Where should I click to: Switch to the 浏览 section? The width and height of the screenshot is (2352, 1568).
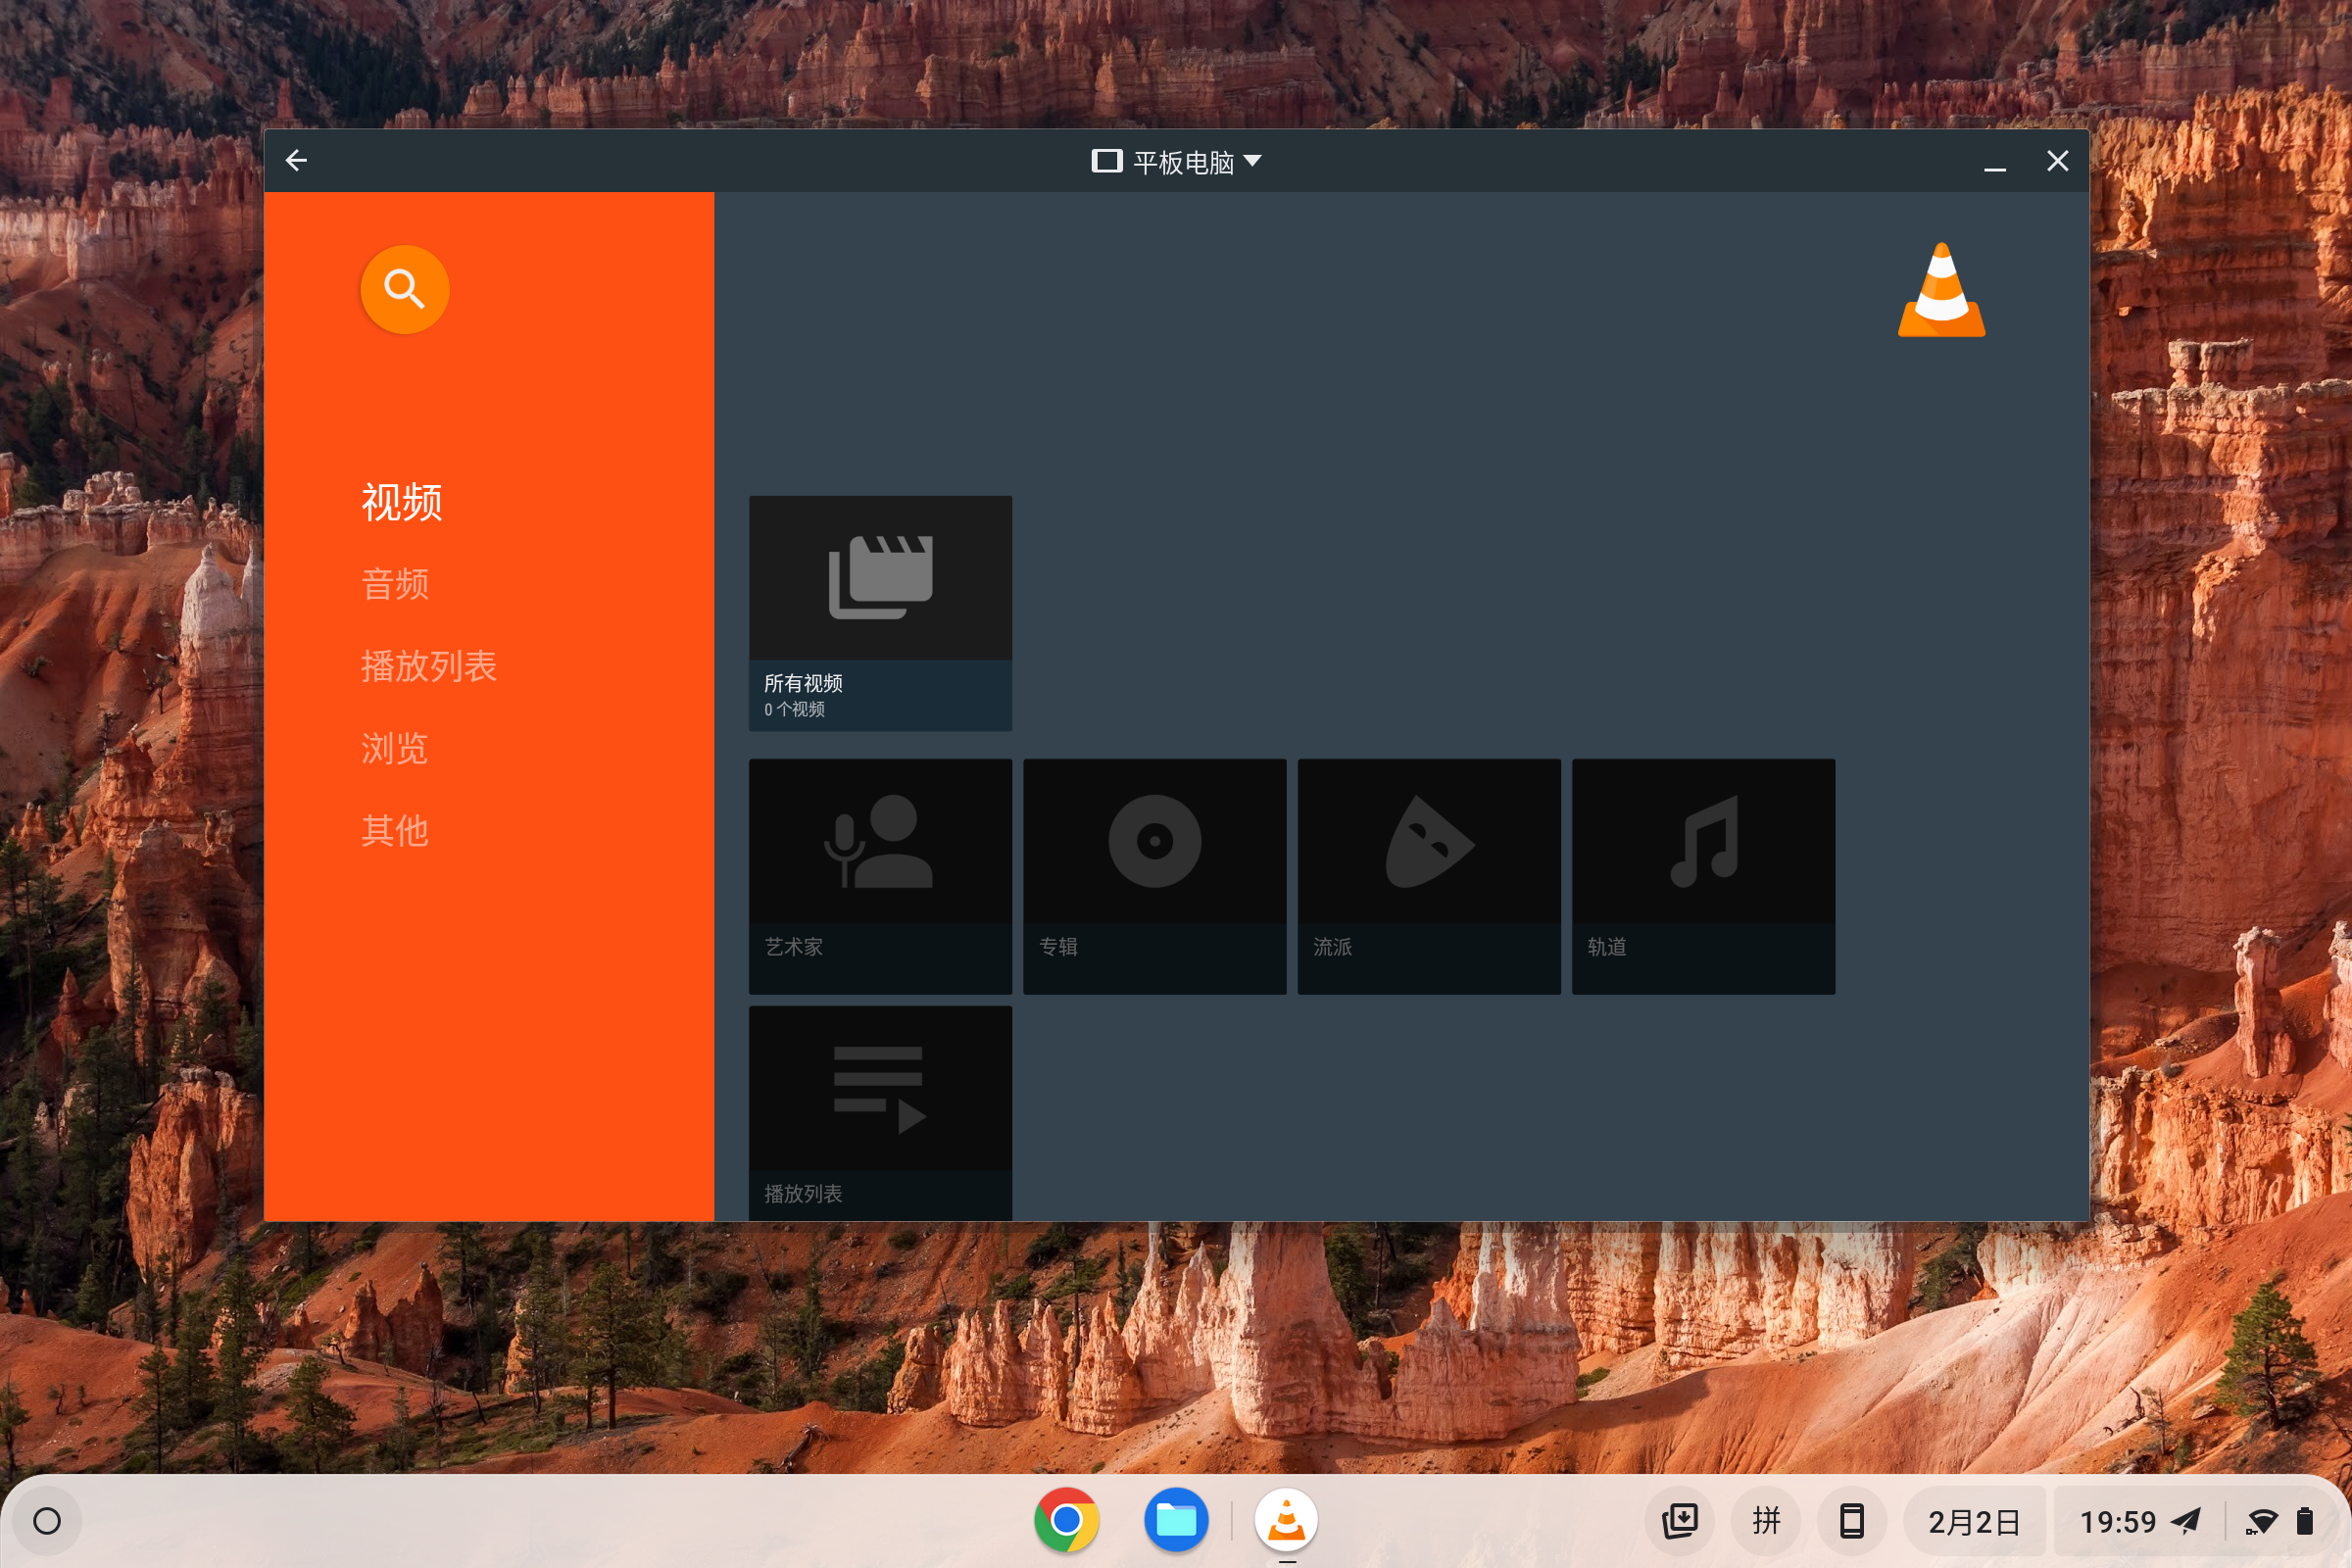click(393, 748)
